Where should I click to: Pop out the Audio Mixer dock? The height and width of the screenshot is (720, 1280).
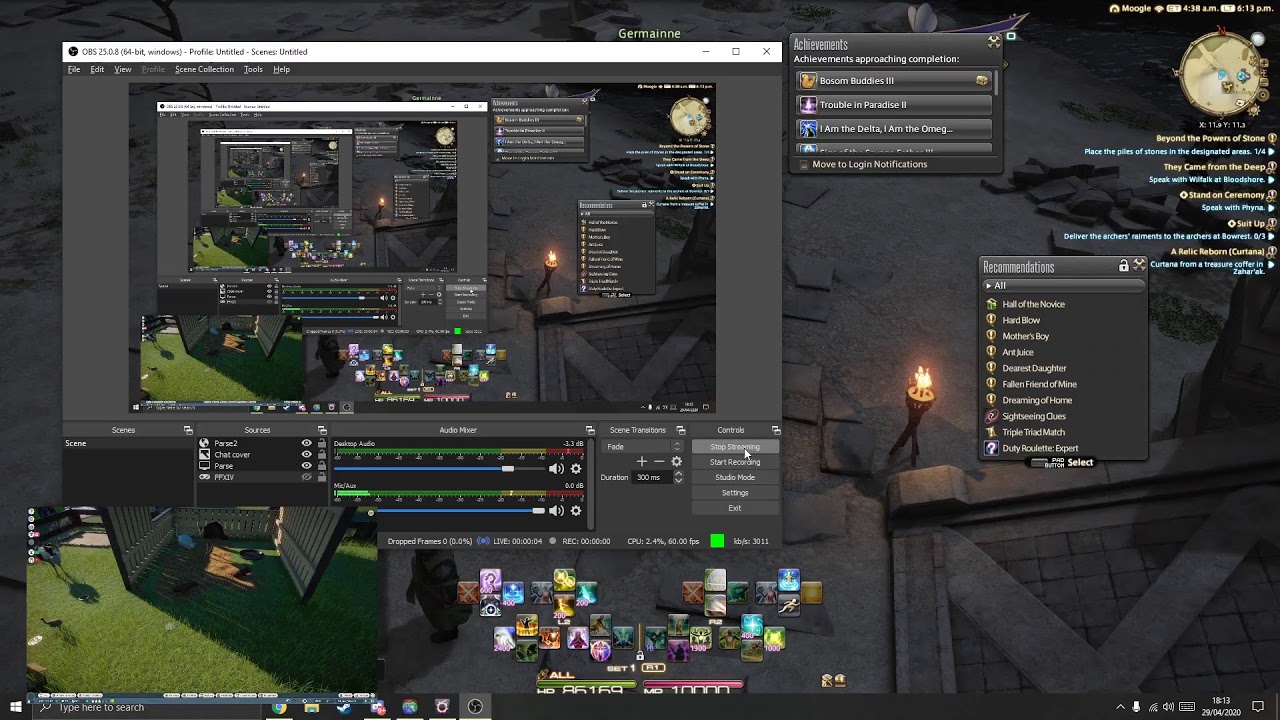[x=590, y=430]
